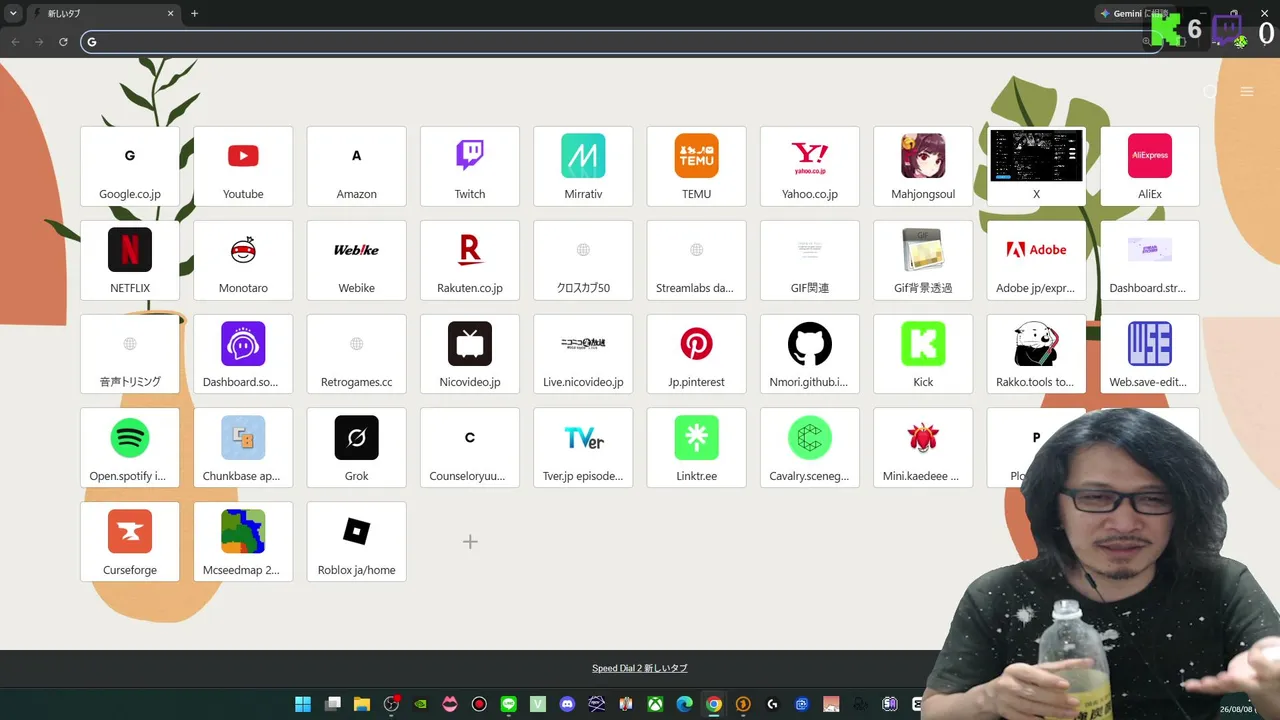Open the Roblox ja/home dial
The width and height of the screenshot is (1280, 720).
click(x=357, y=542)
